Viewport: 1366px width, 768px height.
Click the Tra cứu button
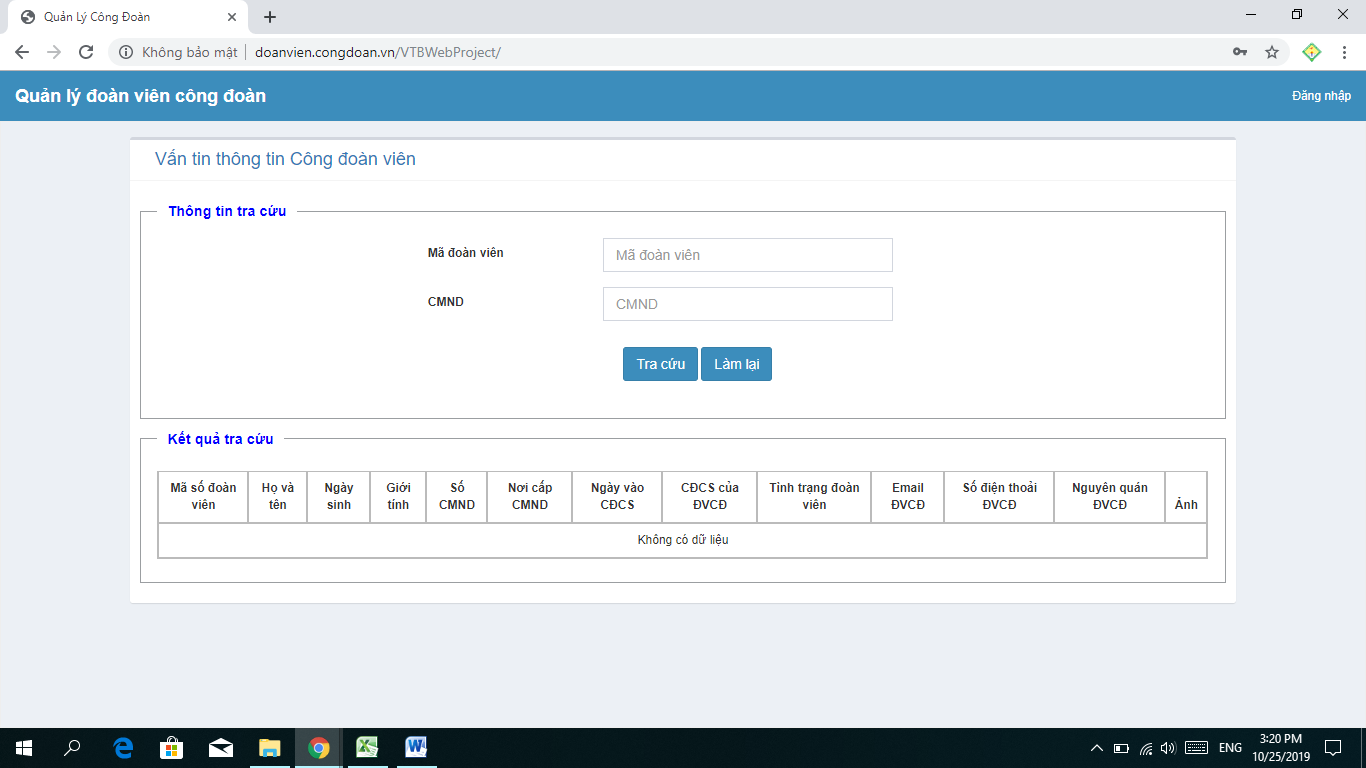[660, 364]
